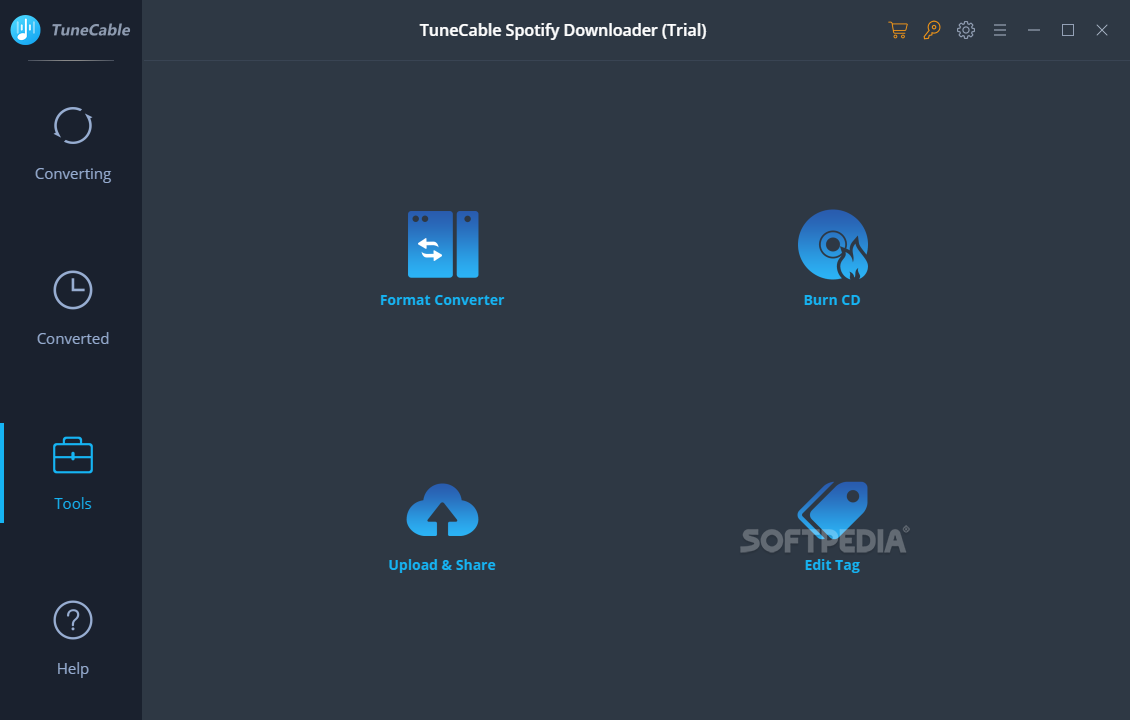Screen dimensions: 1130x720
Task: Switch to the Converting tab label
Action: tap(73, 174)
